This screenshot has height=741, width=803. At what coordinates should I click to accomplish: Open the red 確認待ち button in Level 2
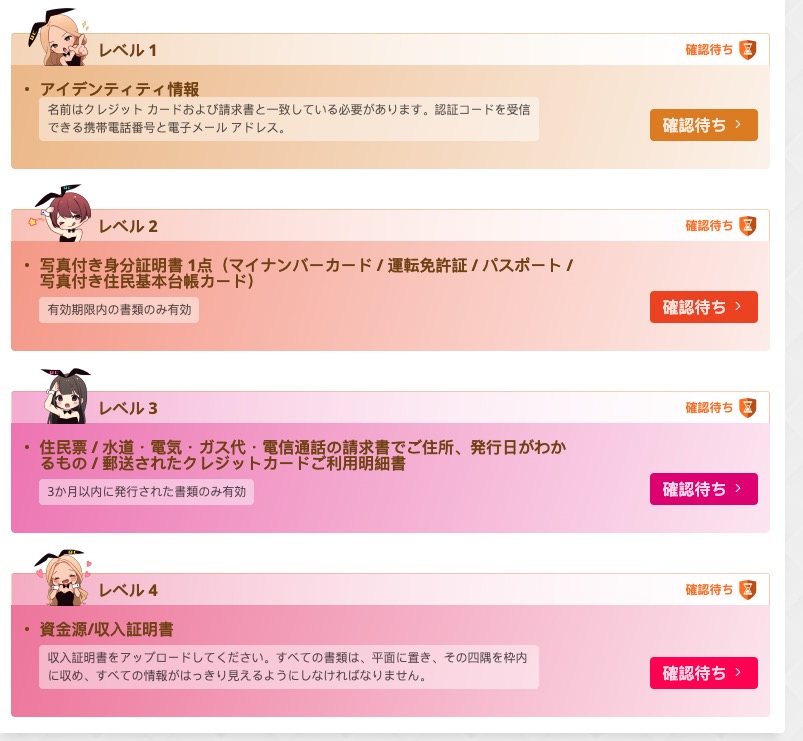704,307
